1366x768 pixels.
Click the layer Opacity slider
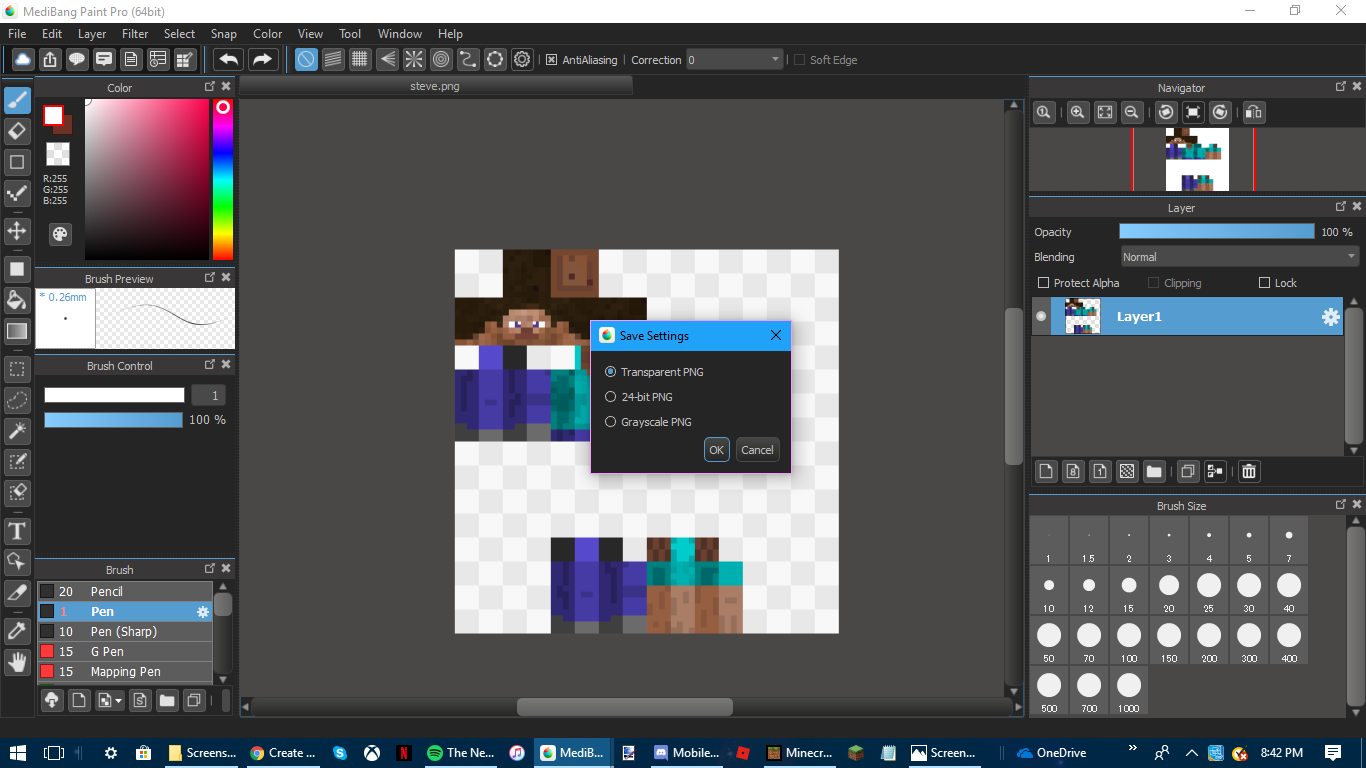point(1216,231)
